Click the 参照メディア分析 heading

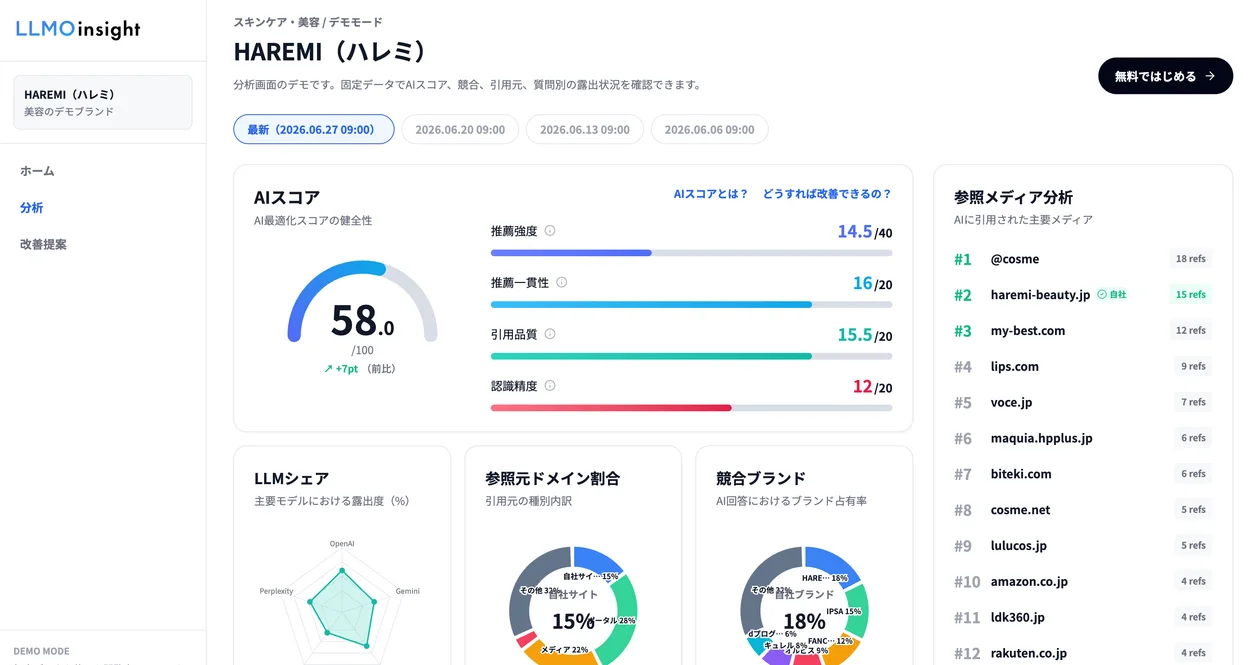click(x=1013, y=197)
